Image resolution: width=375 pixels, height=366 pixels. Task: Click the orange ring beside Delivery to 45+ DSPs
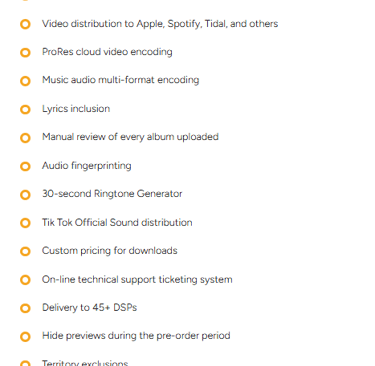[25, 308]
